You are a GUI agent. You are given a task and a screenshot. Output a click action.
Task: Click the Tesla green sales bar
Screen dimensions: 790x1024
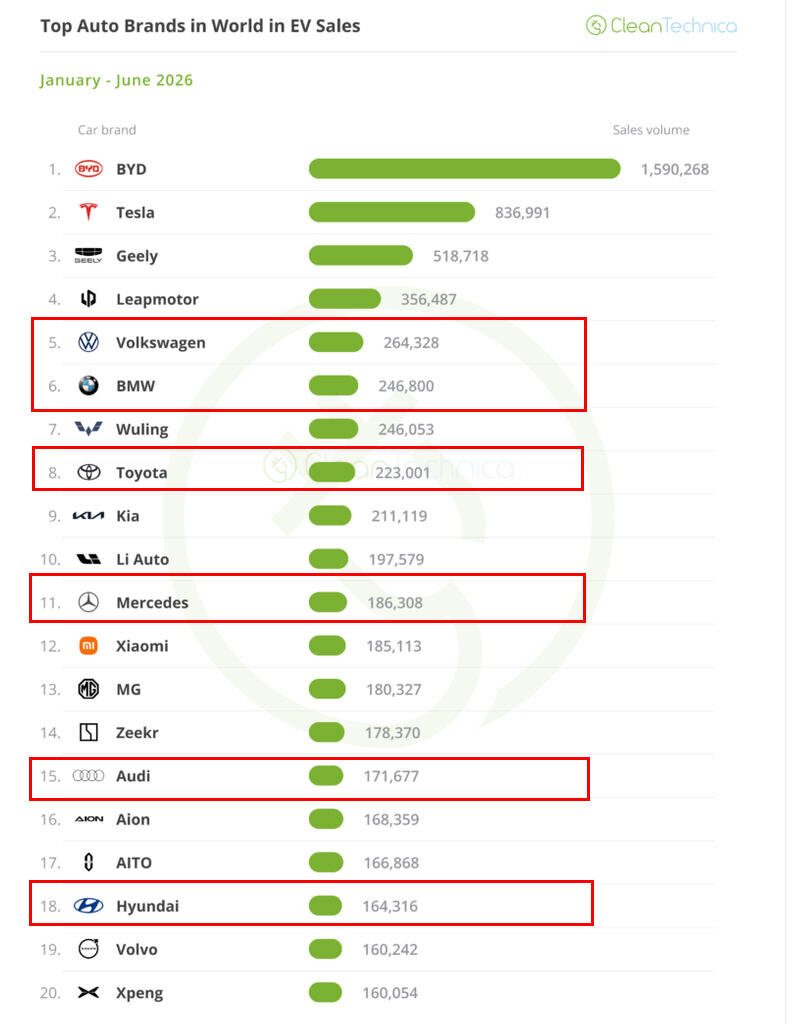(392, 212)
